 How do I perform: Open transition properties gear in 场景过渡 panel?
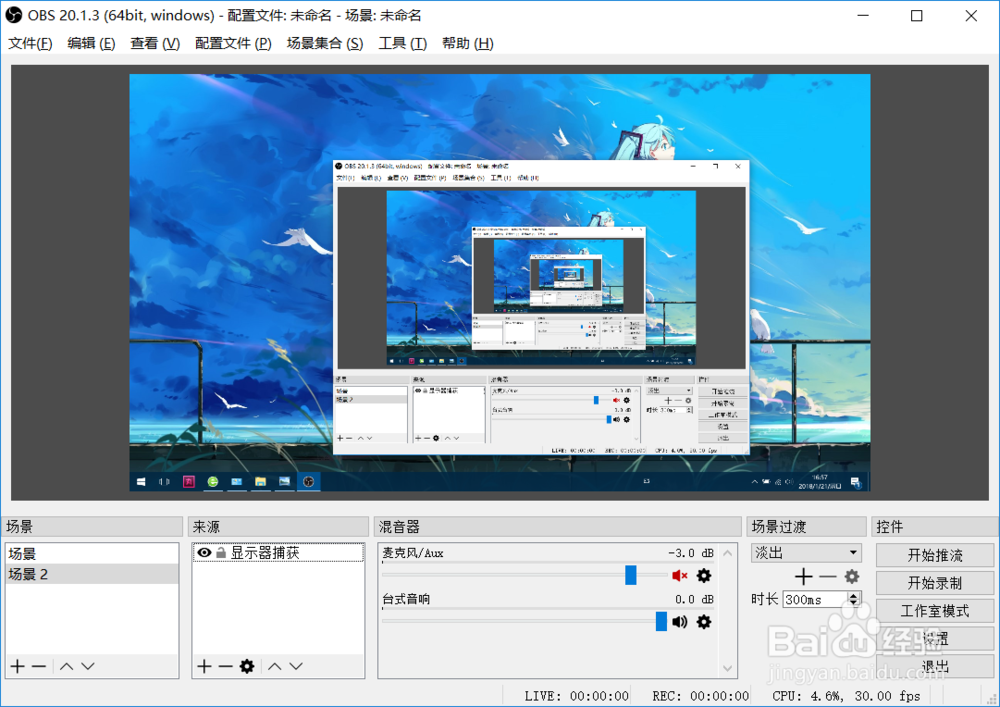[852, 576]
